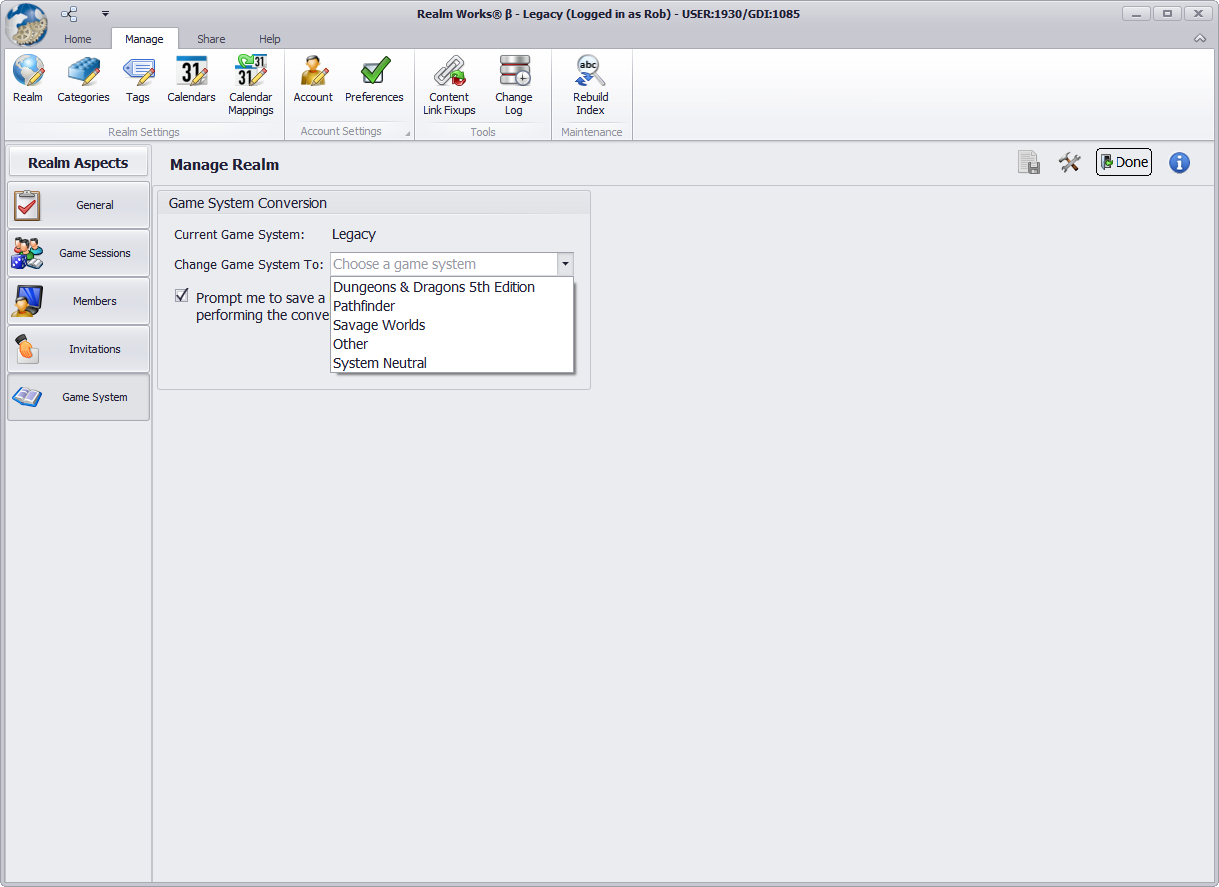Image resolution: width=1219 pixels, height=887 pixels.
Task: Click the Choose a game system field
Action: pyautogui.click(x=444, y=264)
